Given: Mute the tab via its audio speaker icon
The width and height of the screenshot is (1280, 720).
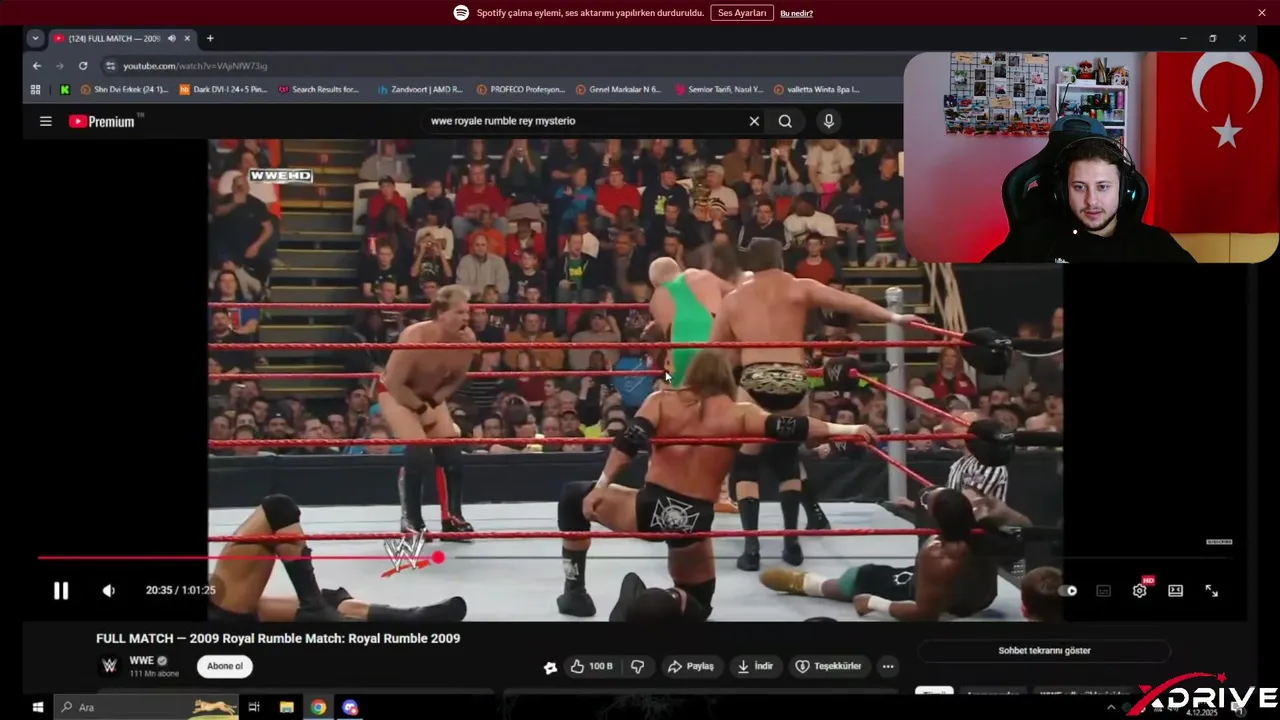Looking at the screenshot, I should 171,38.
